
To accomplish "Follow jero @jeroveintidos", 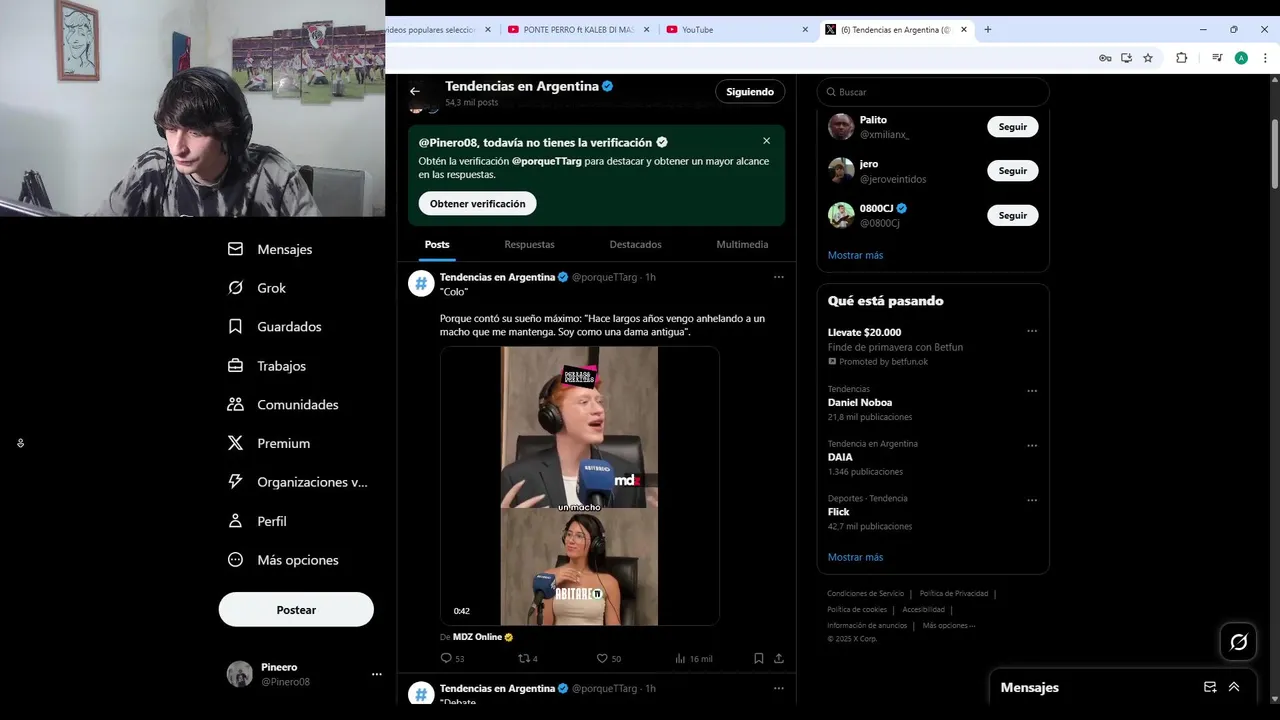I will click(1012, 171).
